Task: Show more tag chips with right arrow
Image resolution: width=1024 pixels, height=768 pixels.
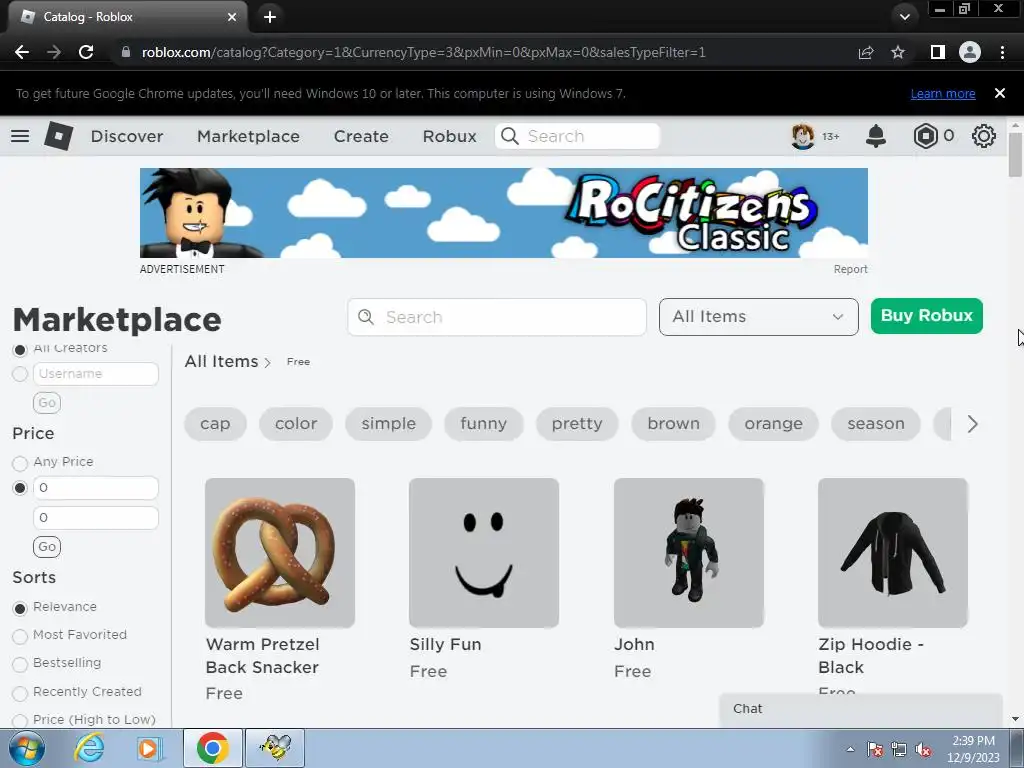Action: 972,424
